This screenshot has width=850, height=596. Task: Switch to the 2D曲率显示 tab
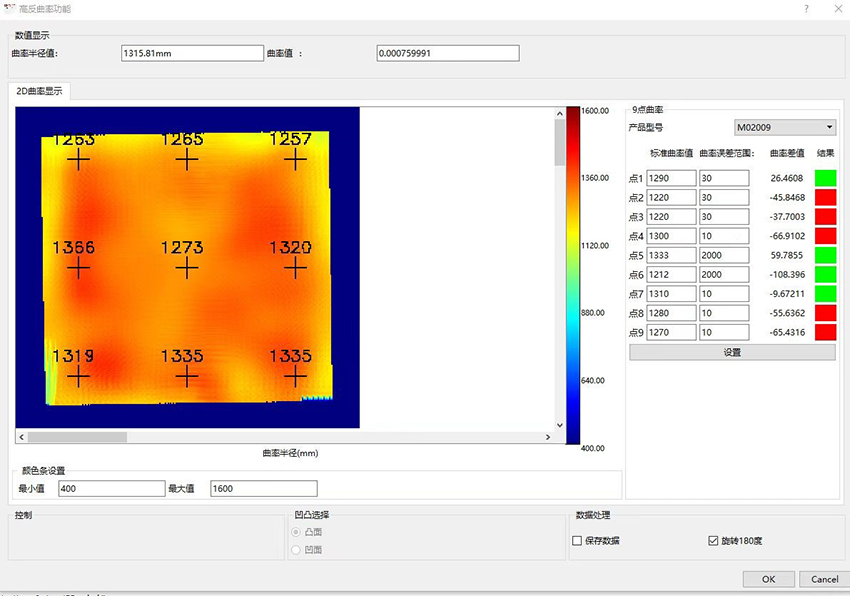[x=39, y=91]
